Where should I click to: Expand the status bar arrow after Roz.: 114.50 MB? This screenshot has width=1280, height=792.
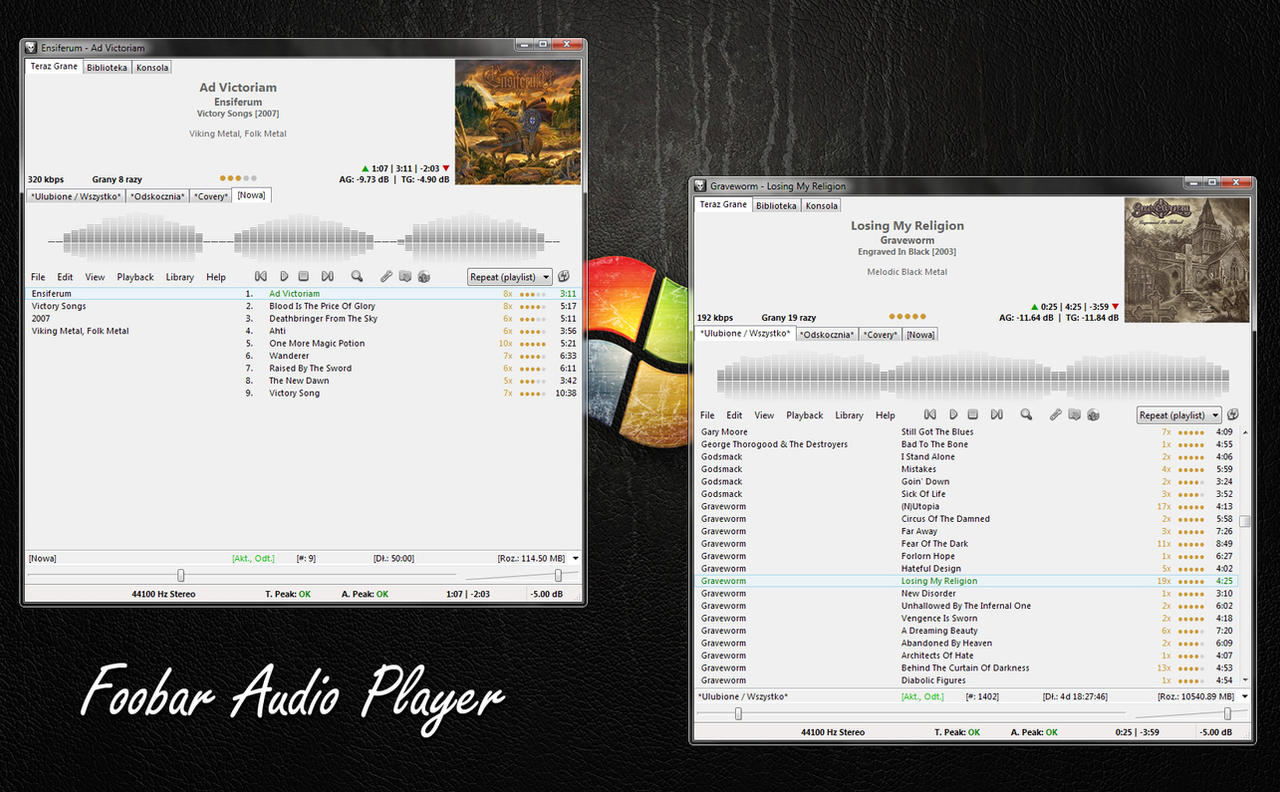point(575,558)
